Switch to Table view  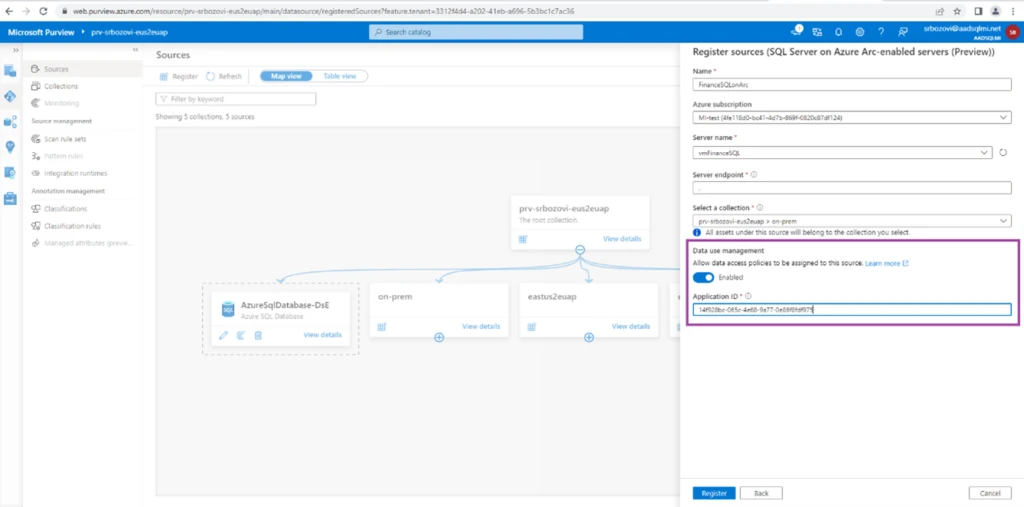click(x=340, y=76)
